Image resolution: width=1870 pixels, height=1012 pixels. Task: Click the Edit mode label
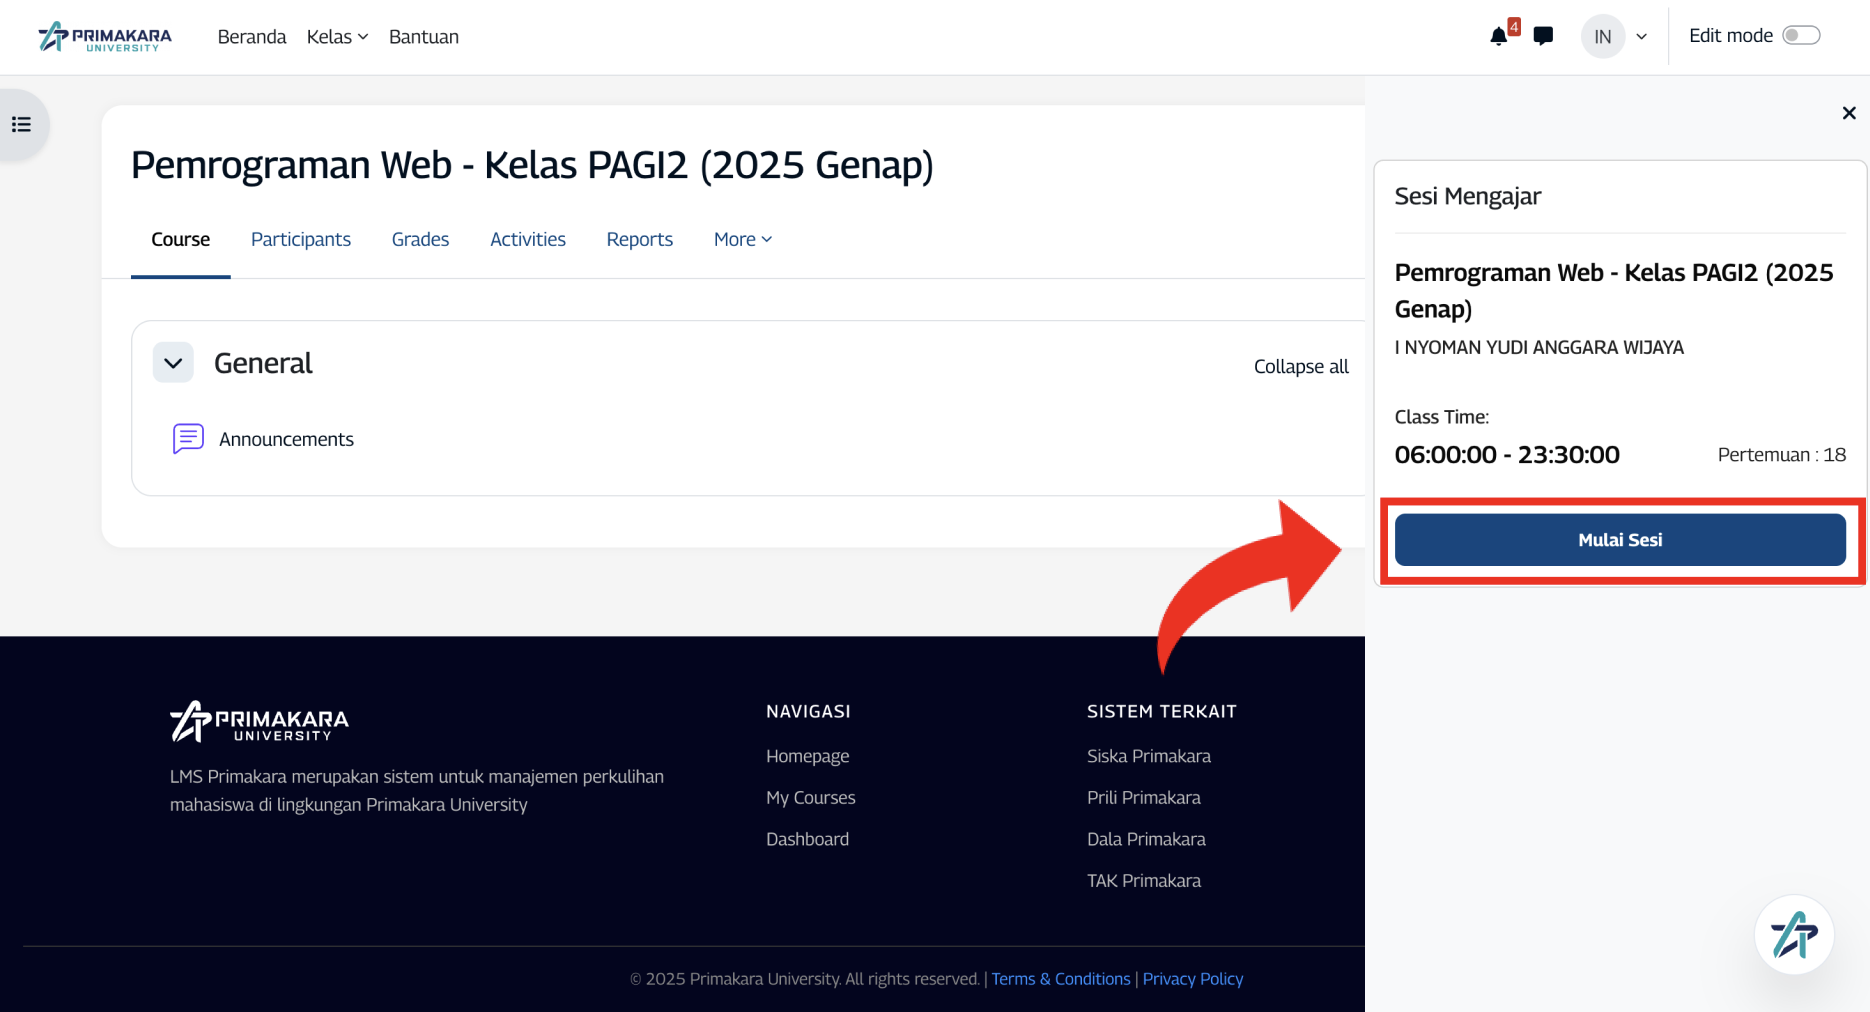coord(1731,36)
